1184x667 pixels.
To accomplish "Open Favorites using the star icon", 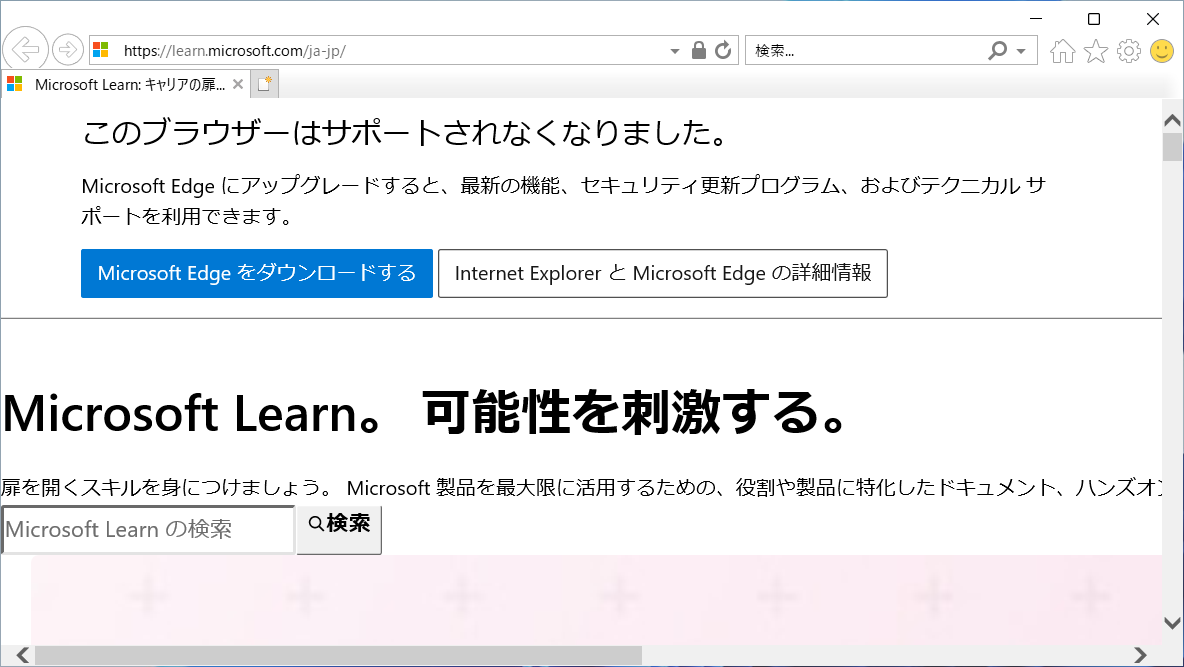I will (x=1095, y=50).
